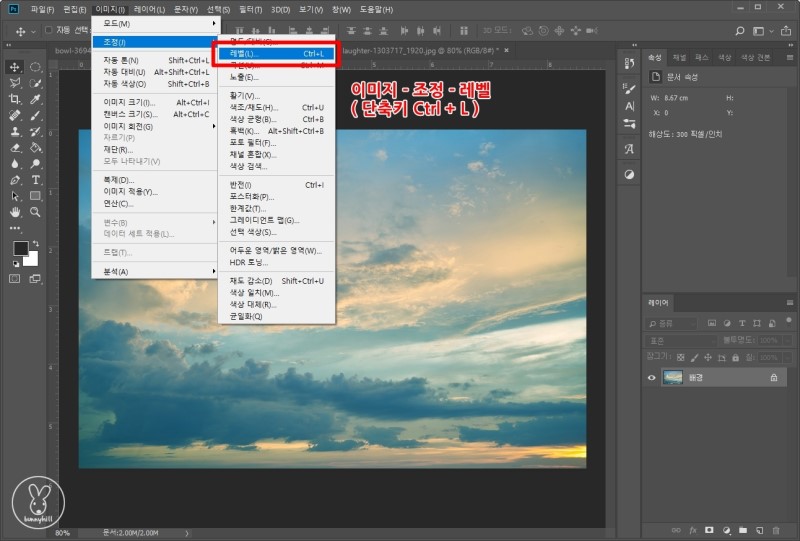Activate the Zoom magnifier tool
The width and height of the screenshot is (800, 541).
pyautogui.click(x=35, y=212)
